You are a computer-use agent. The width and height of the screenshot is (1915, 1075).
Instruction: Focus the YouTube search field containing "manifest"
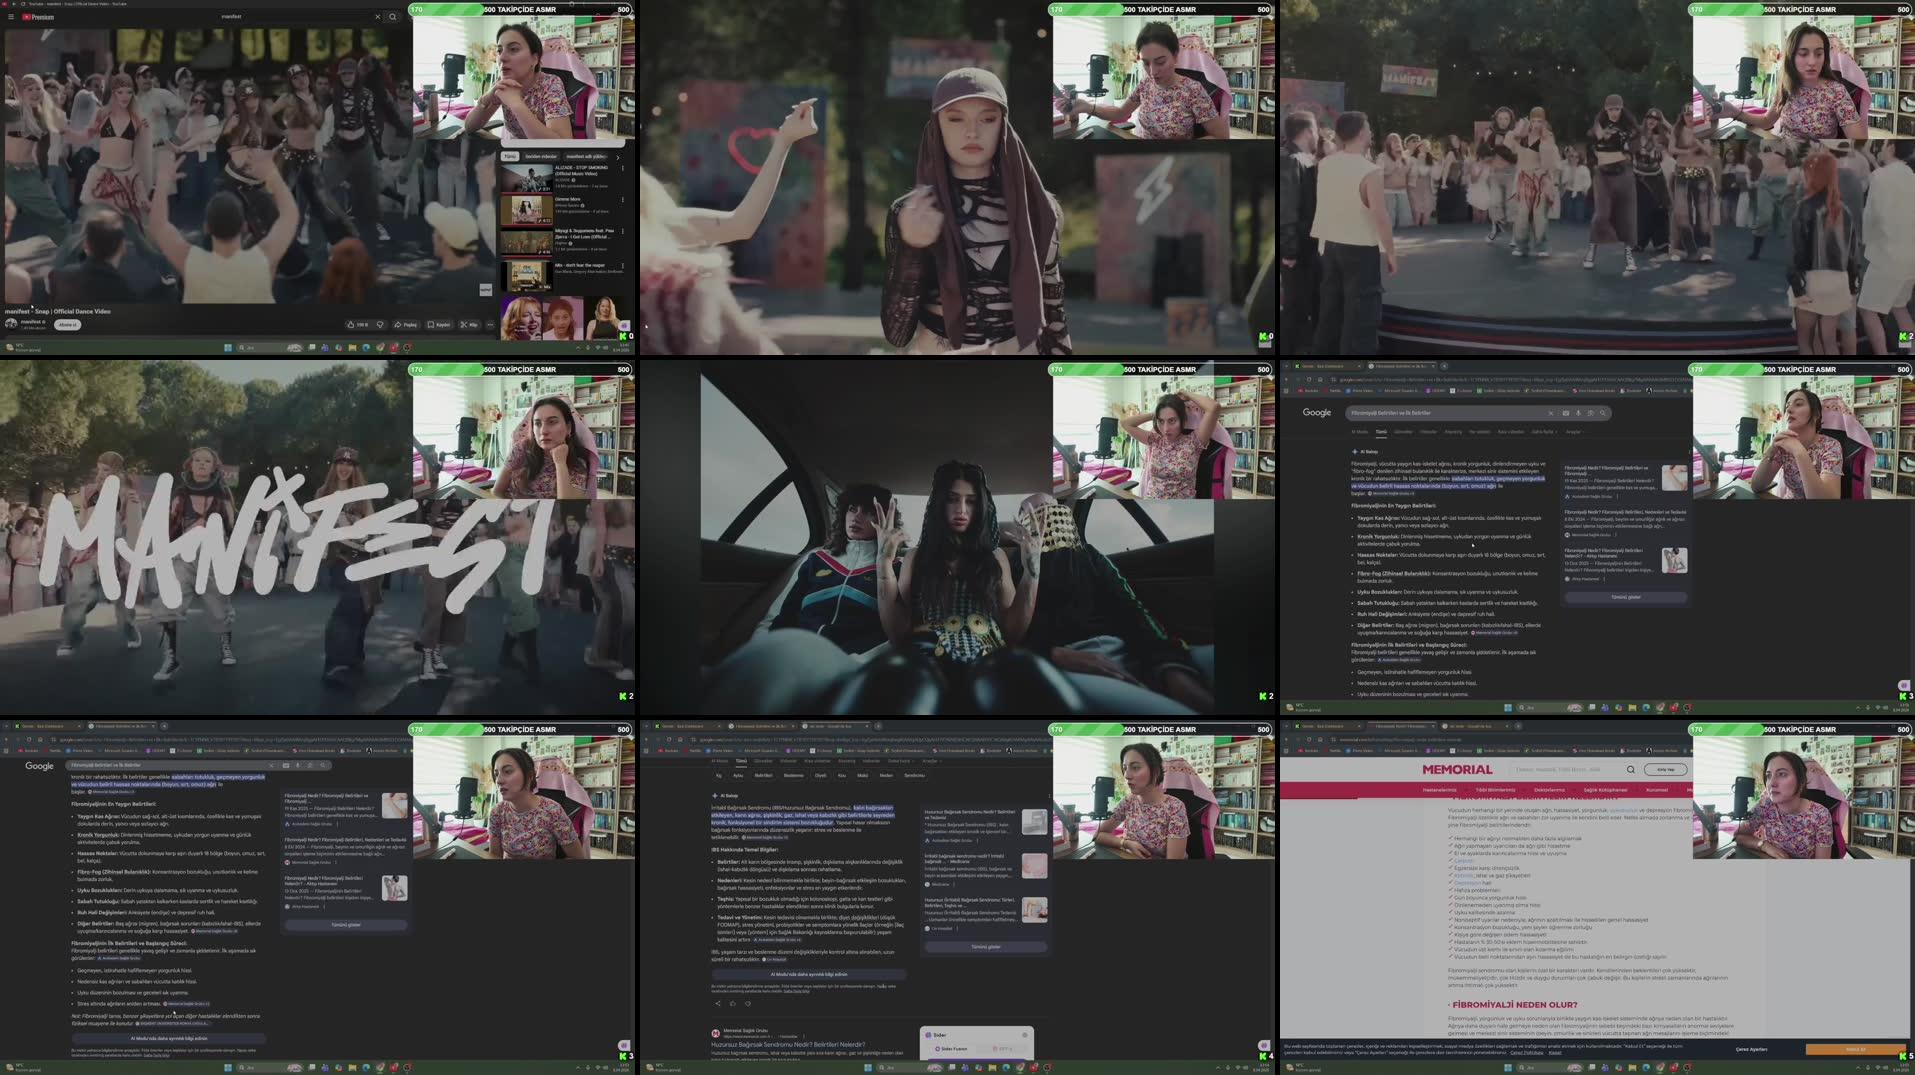[x=295, y=17]
